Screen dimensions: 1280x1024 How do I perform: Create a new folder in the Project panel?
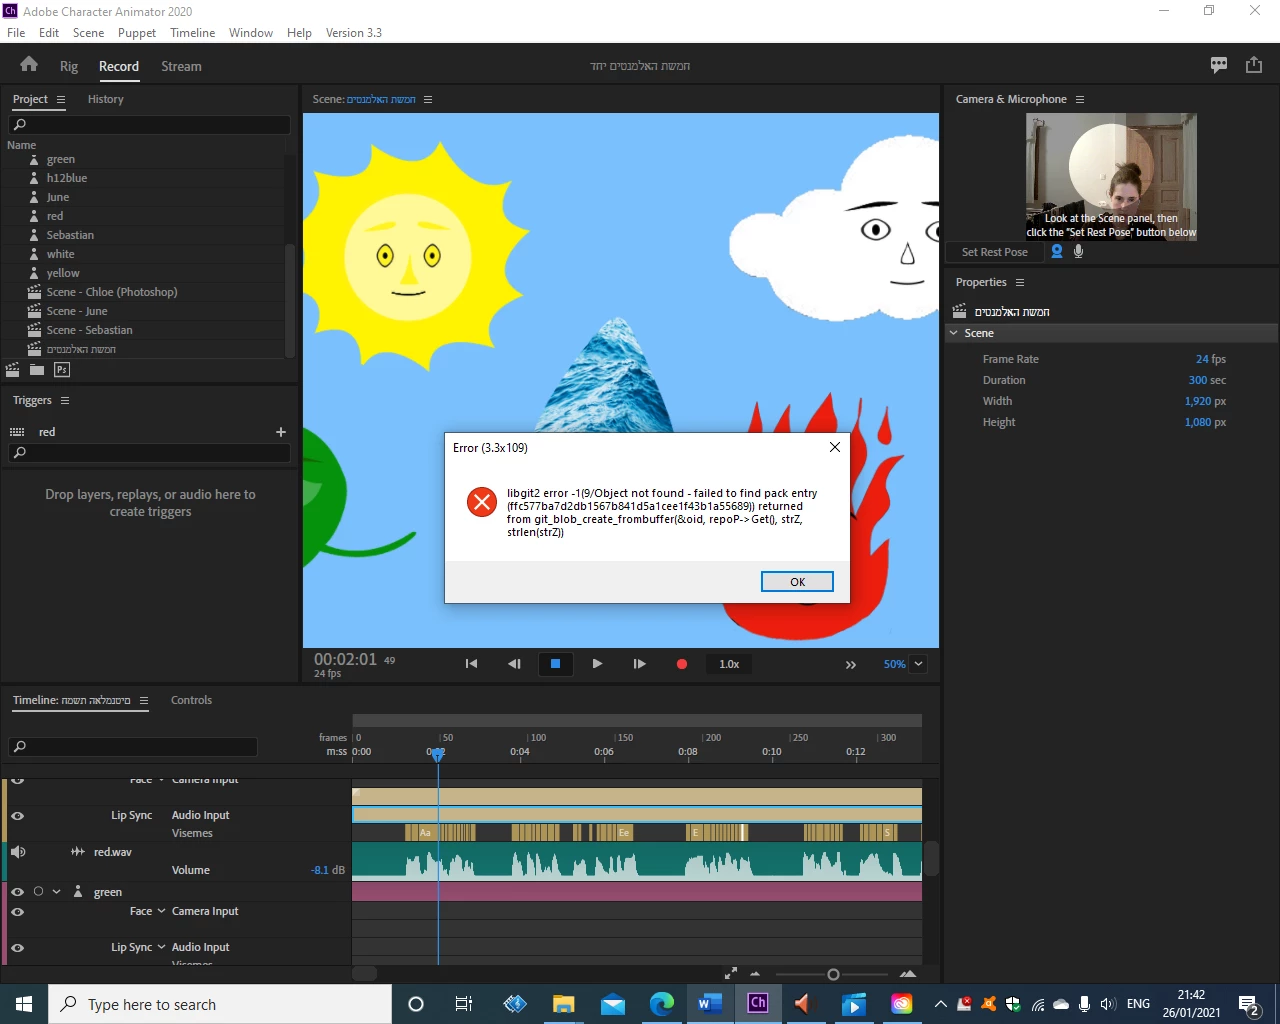(37, 370)
